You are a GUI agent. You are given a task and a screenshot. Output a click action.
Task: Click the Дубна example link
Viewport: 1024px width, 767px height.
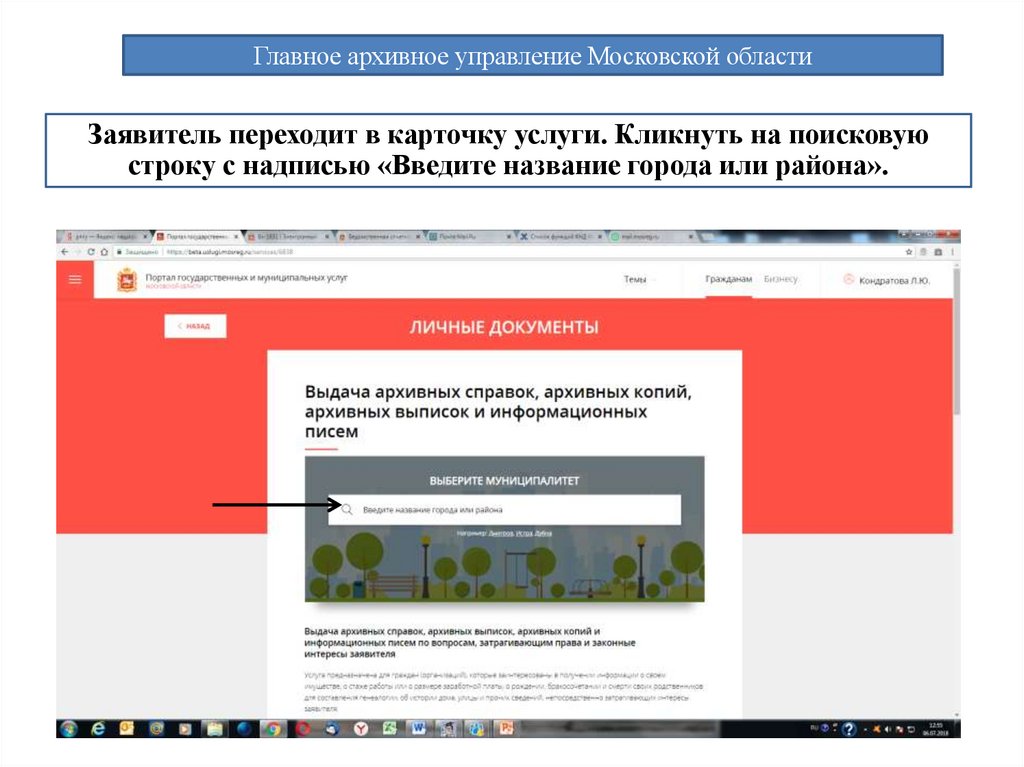point(542,531)
